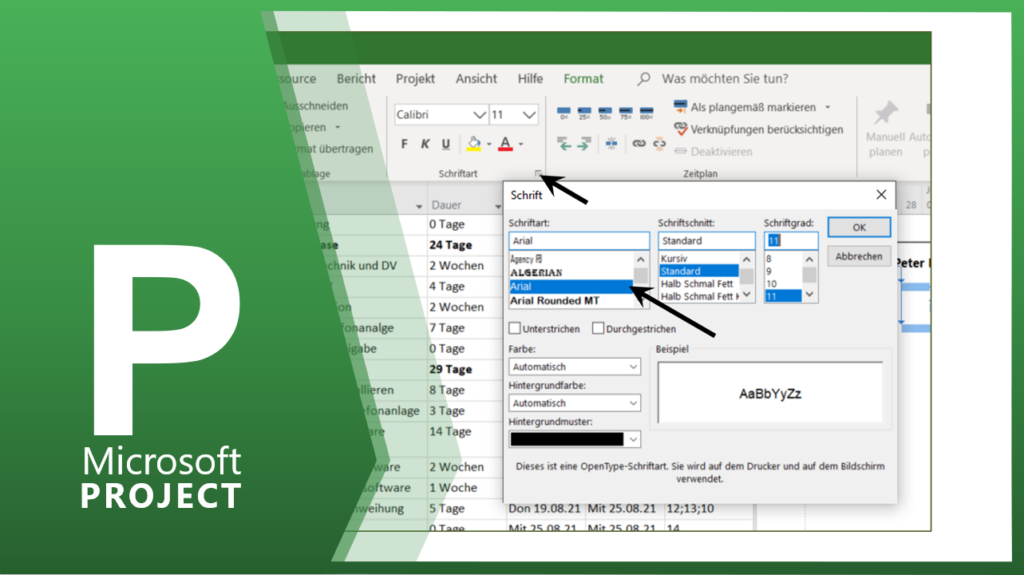Outdent task with green left arrow
The width and height of the screenshot is (1024, 575).
point(564,144)
